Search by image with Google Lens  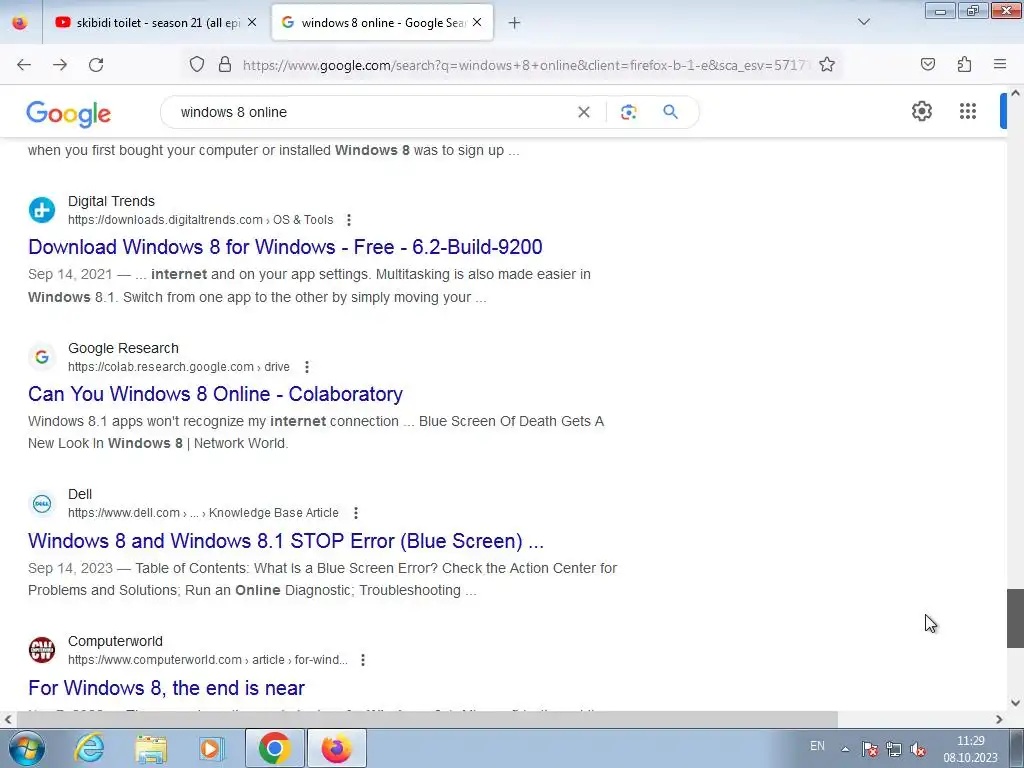628,112
